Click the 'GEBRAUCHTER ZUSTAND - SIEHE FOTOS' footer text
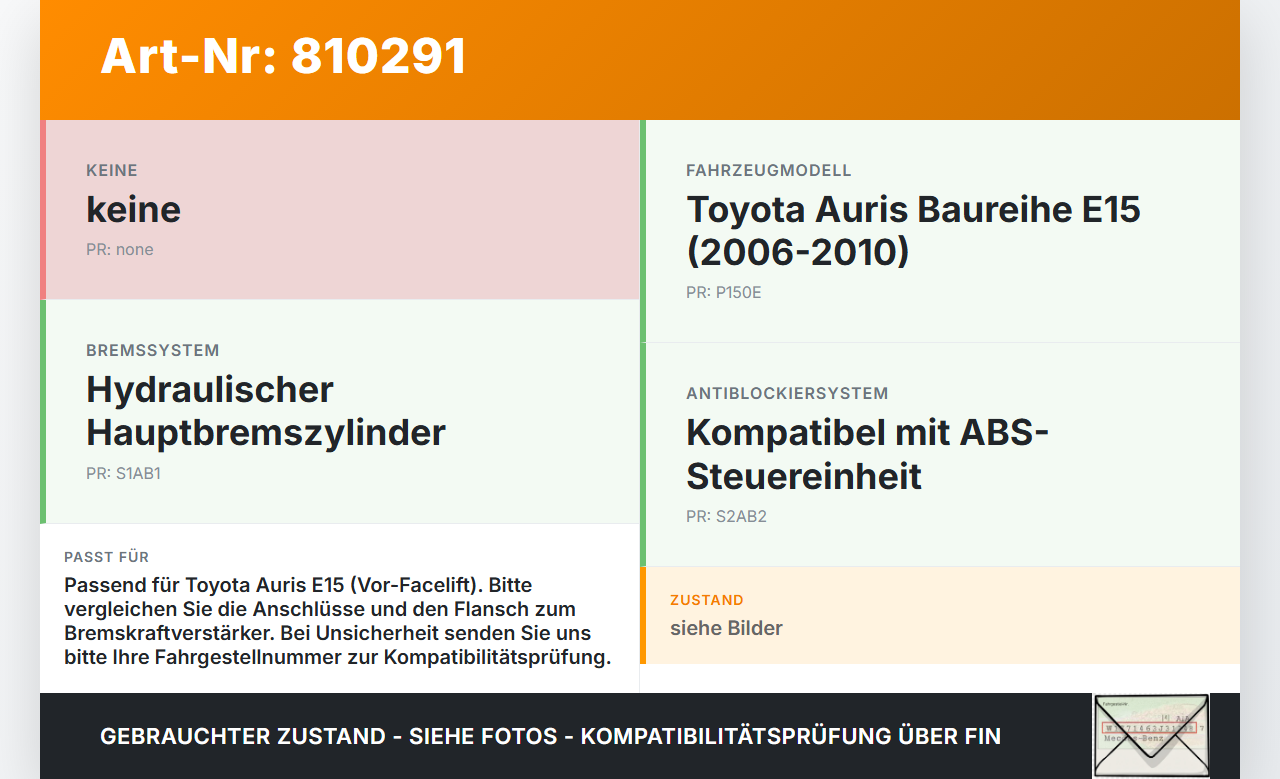This screenshot has width=1280, height=779. (x=550, y=736)
